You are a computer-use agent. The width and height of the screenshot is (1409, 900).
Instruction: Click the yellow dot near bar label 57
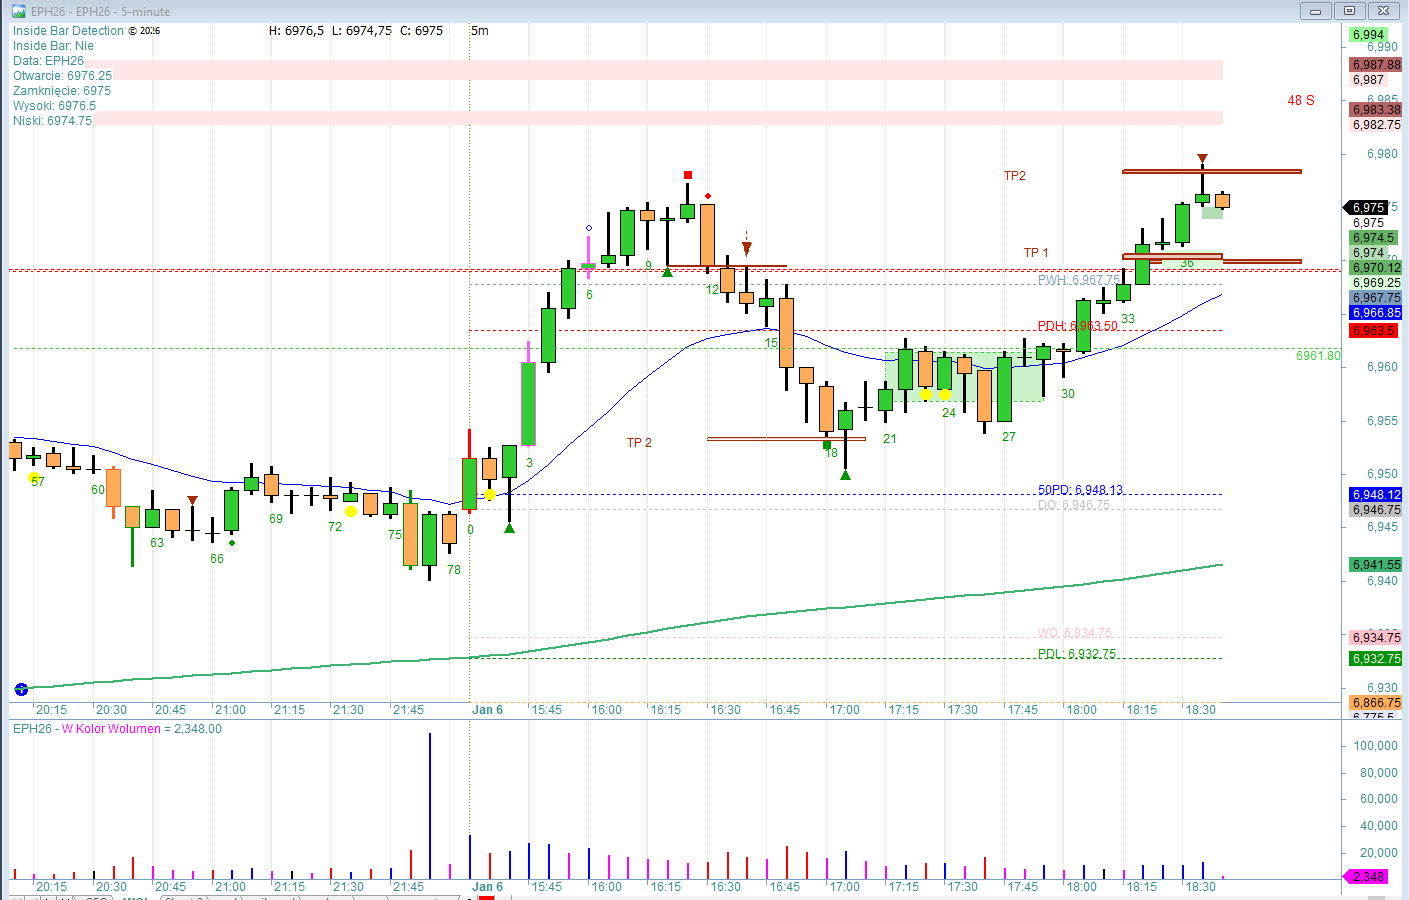(x=33, y=478)
